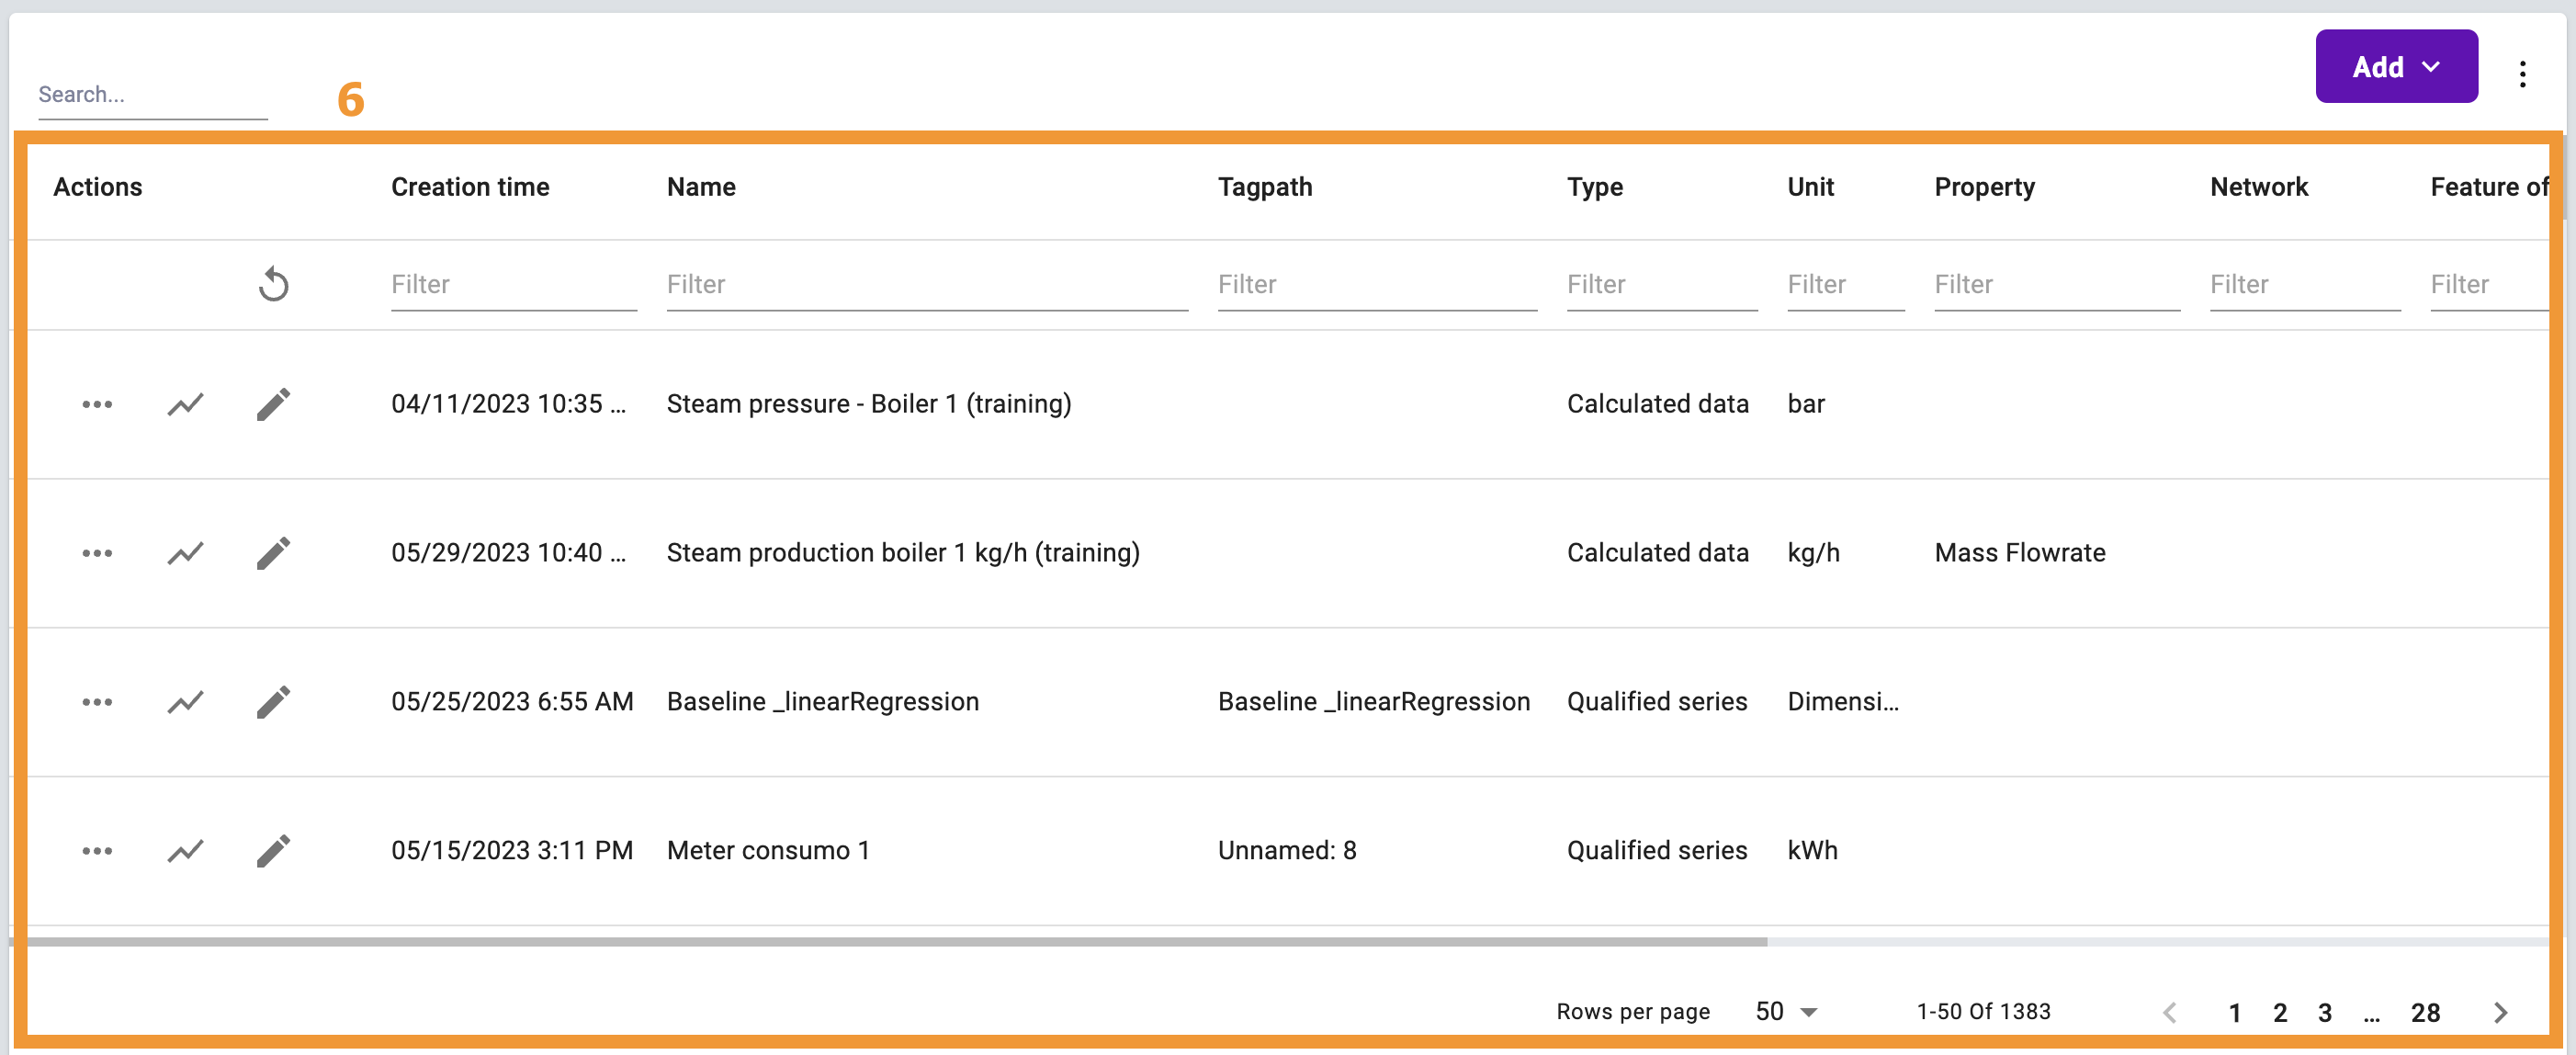Click the Creation time filter field
Image resolution: width=2576 pixels, height=1055 pixels.
coord(513,285)
